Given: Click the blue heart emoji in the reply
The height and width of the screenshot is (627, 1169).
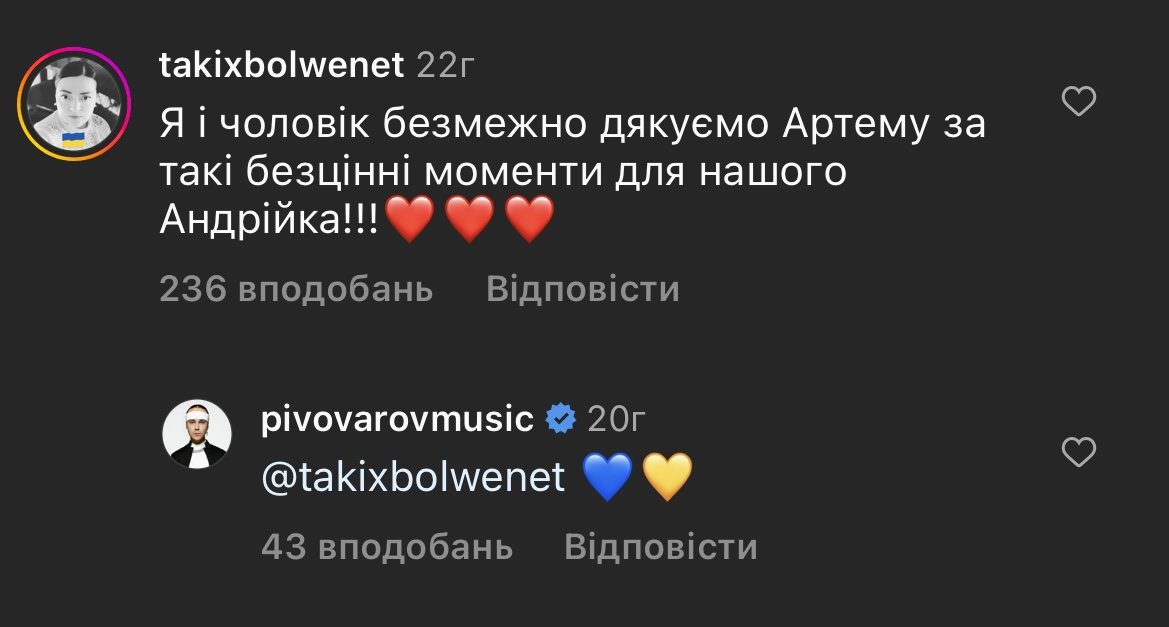Looking at the screenshot, I should pos(607,479).
